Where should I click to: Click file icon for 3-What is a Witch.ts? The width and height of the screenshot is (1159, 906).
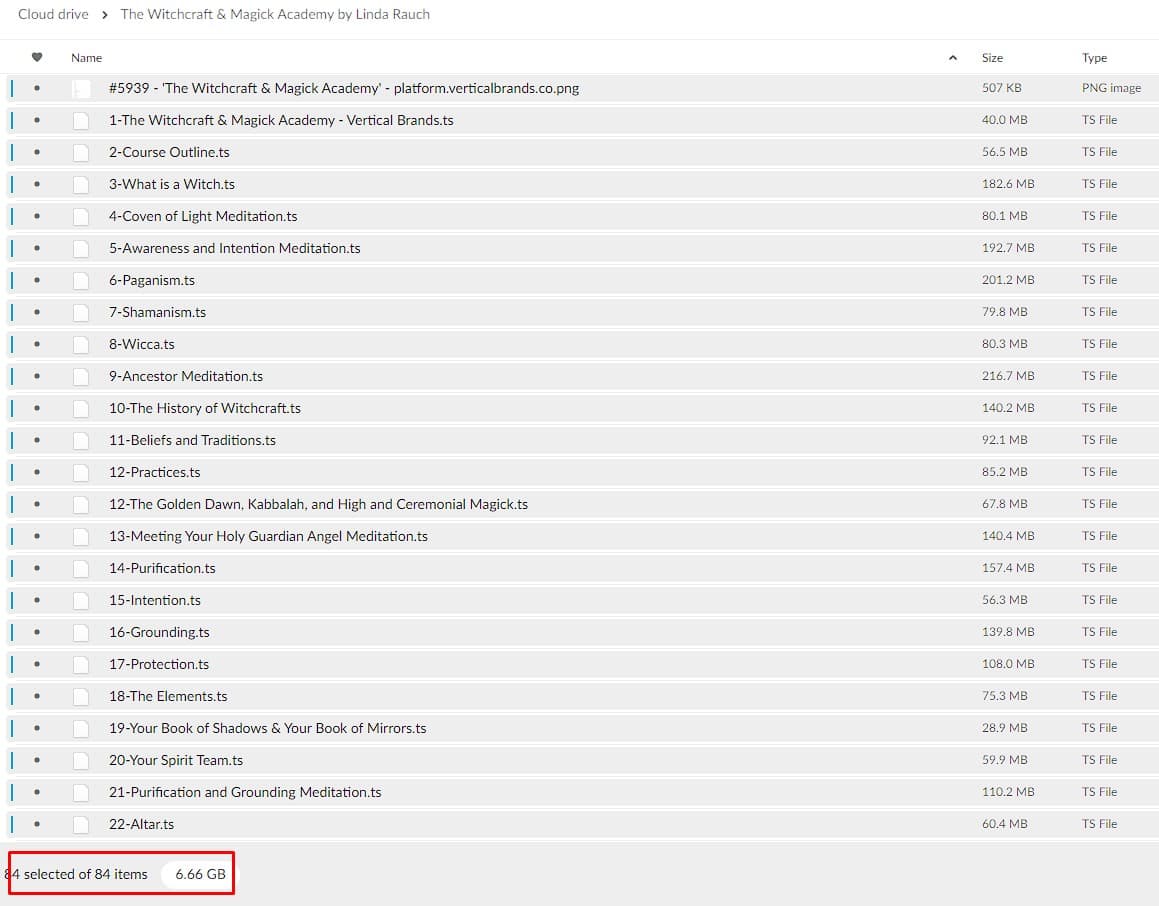coord(81,184)
